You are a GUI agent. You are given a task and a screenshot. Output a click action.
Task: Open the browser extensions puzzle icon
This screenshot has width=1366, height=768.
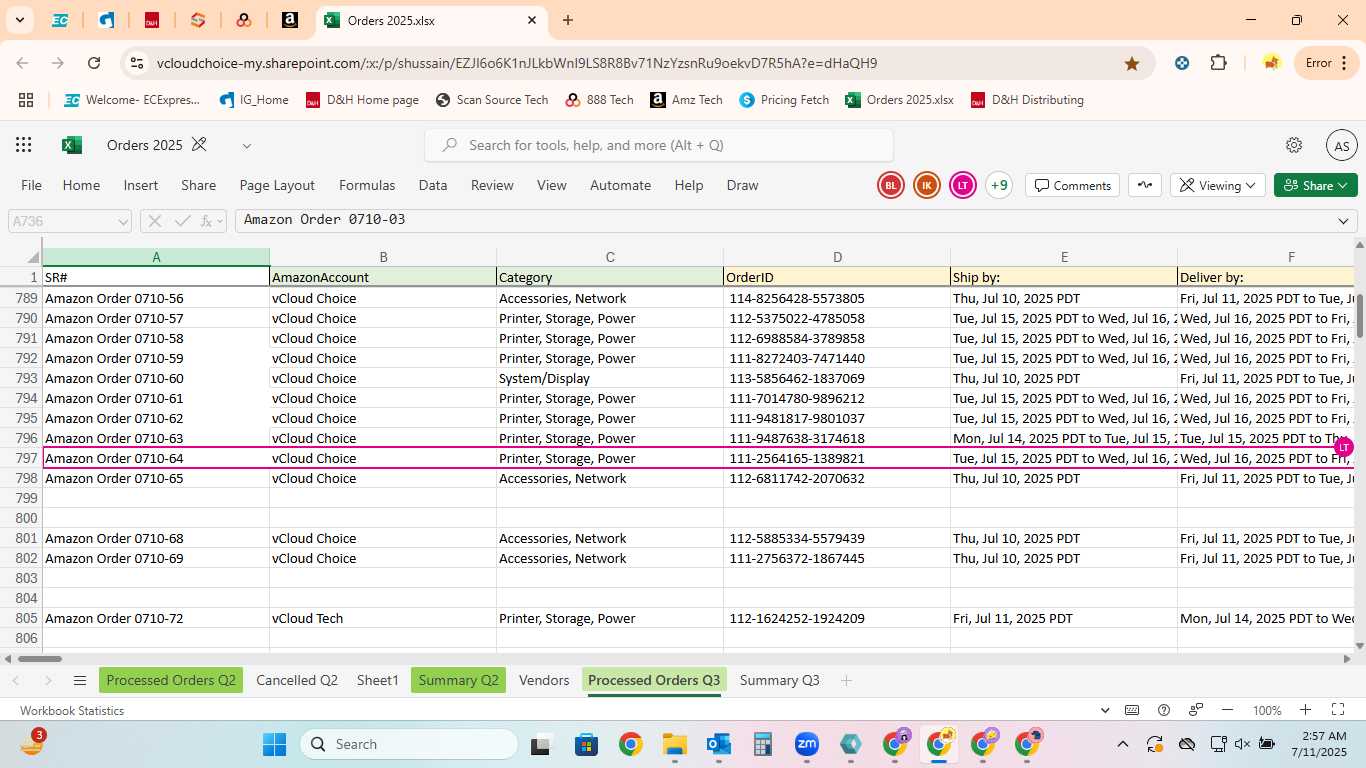click(x=1218, y=63)
